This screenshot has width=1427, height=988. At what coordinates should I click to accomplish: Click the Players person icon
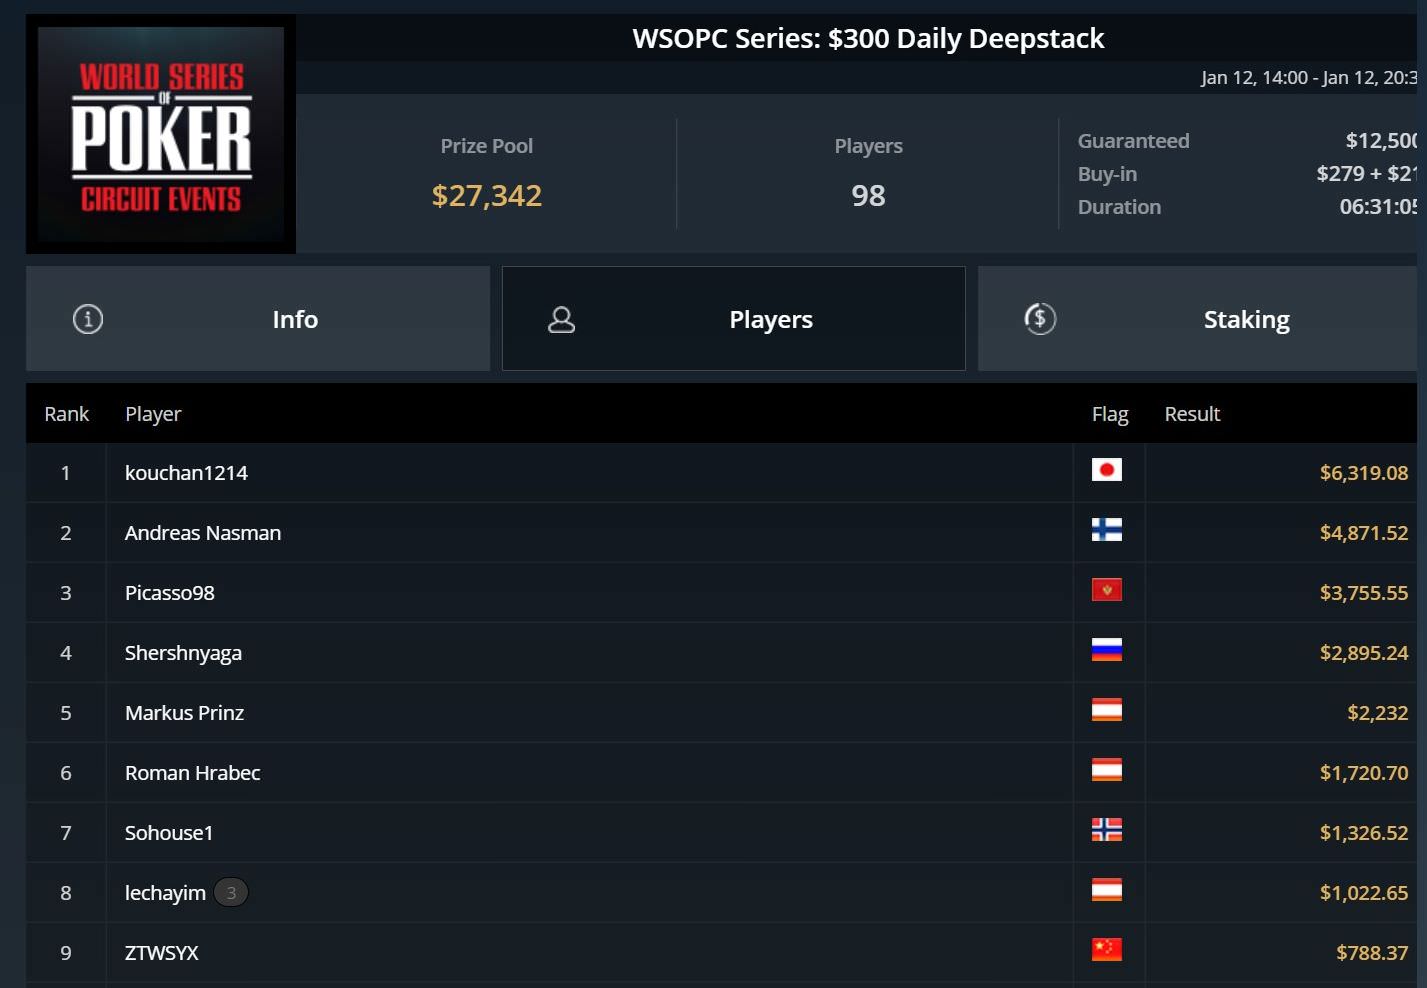(x=562, y=319)
